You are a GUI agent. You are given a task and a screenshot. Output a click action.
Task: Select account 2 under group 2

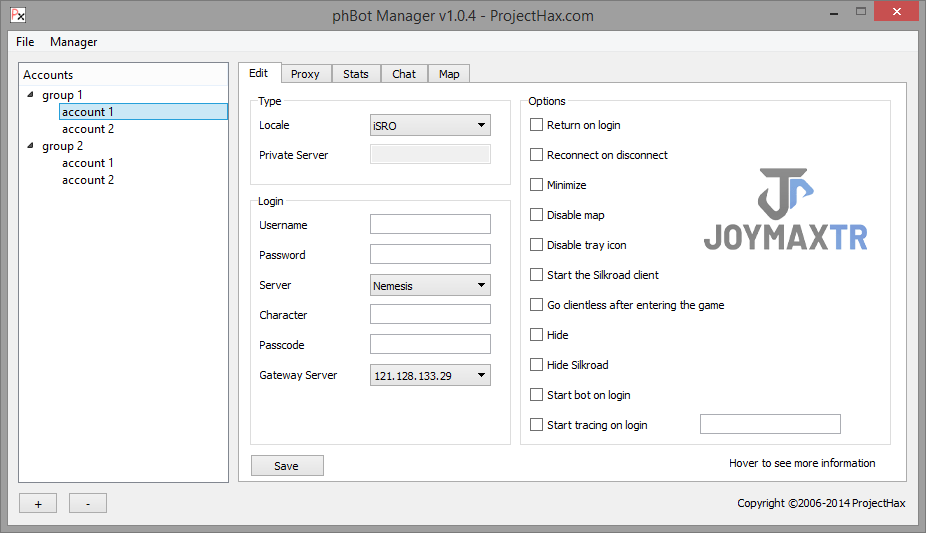pyautogui.click(x=88, y=180)
